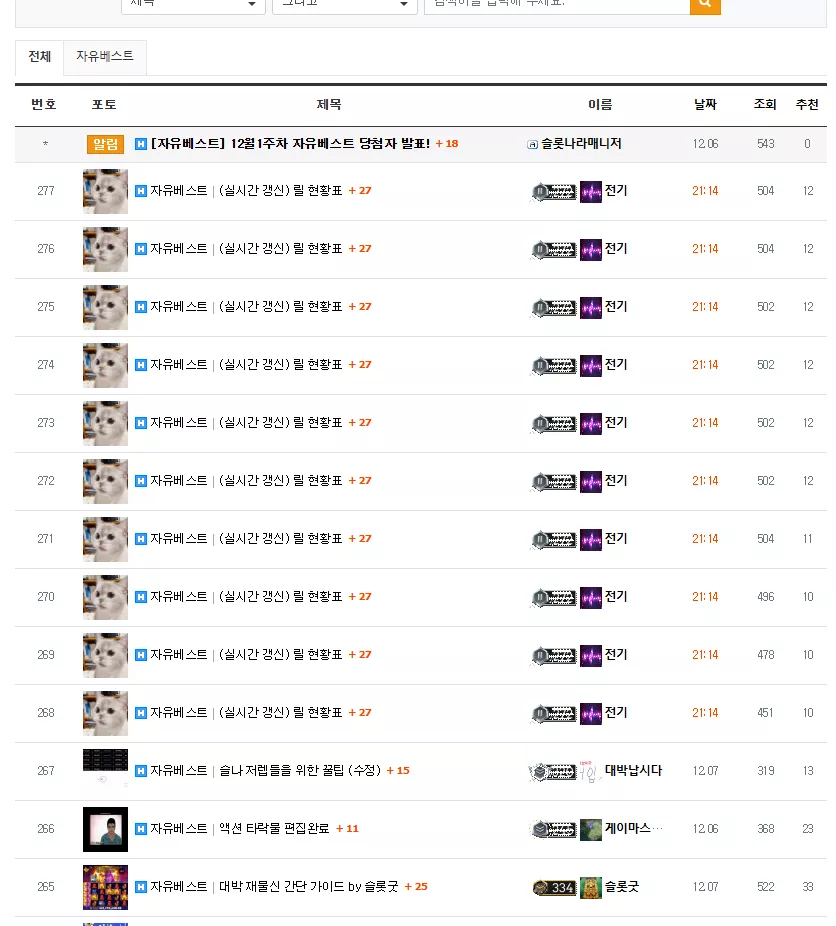836x926 pixels.
Task: Click 슬롯나라매니저 author name
Action: 581,144
